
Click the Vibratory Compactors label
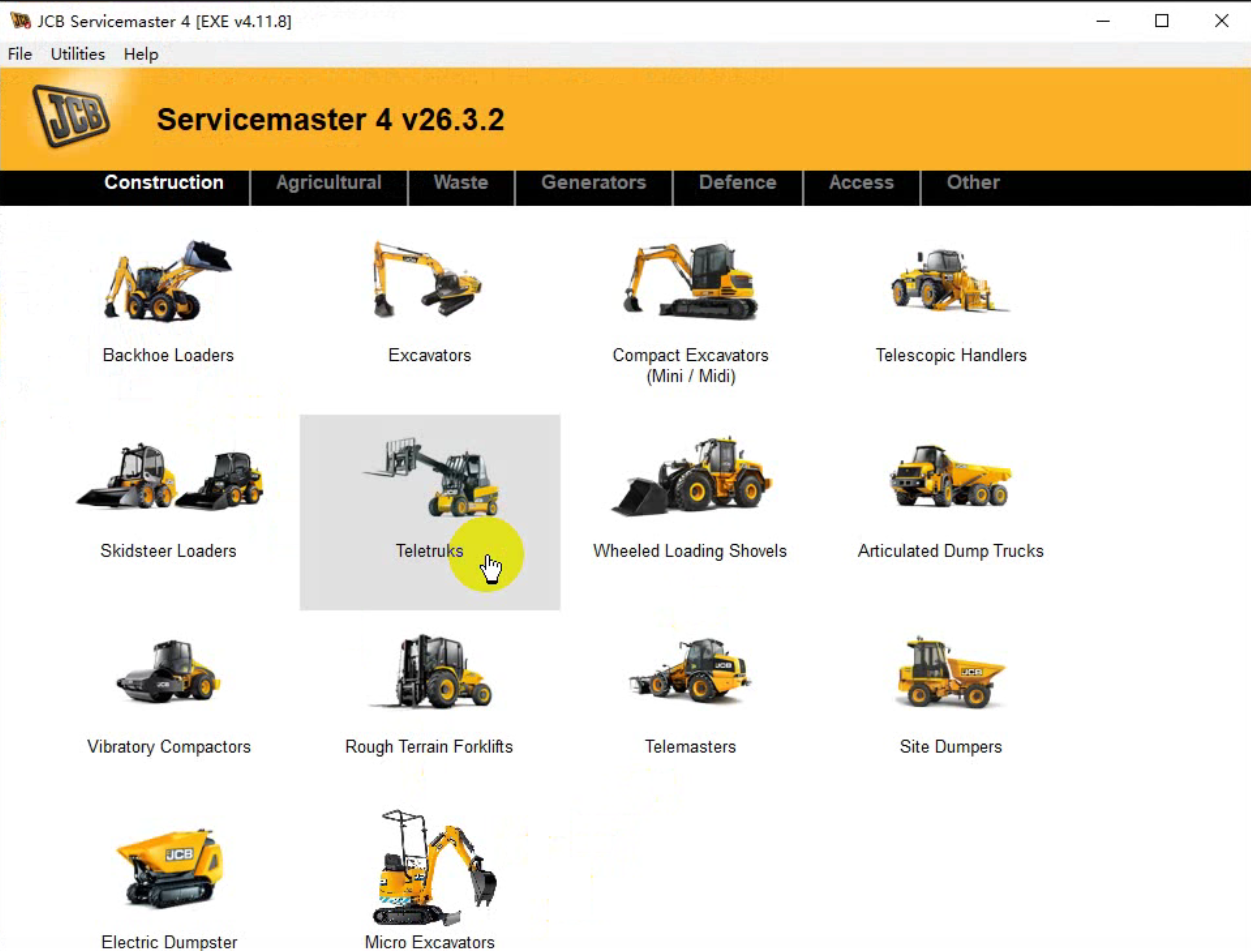[169, 747]
